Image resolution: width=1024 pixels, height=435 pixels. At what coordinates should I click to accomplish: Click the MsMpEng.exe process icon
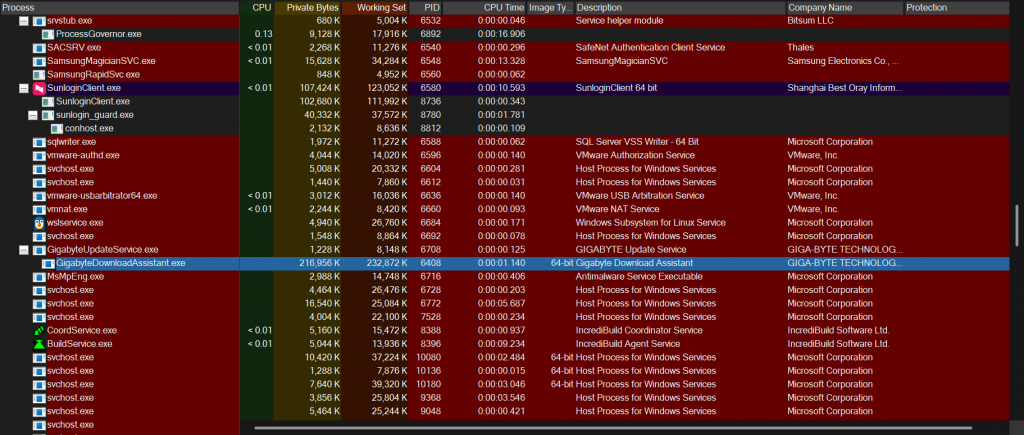[x=39, y=277]
